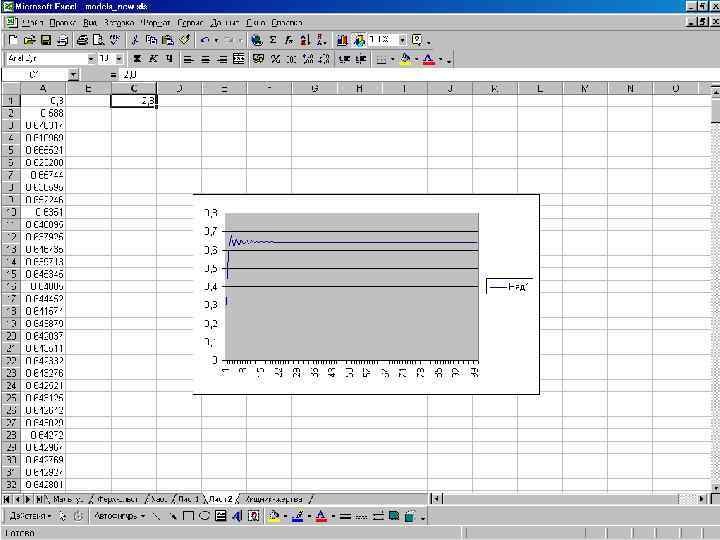
Task: Apply font color from Formatting toolbar
Action: tap(428, 59)
